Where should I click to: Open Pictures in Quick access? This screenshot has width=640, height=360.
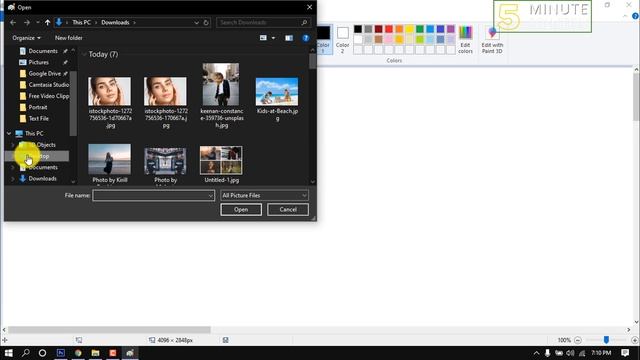click(38, 62)
